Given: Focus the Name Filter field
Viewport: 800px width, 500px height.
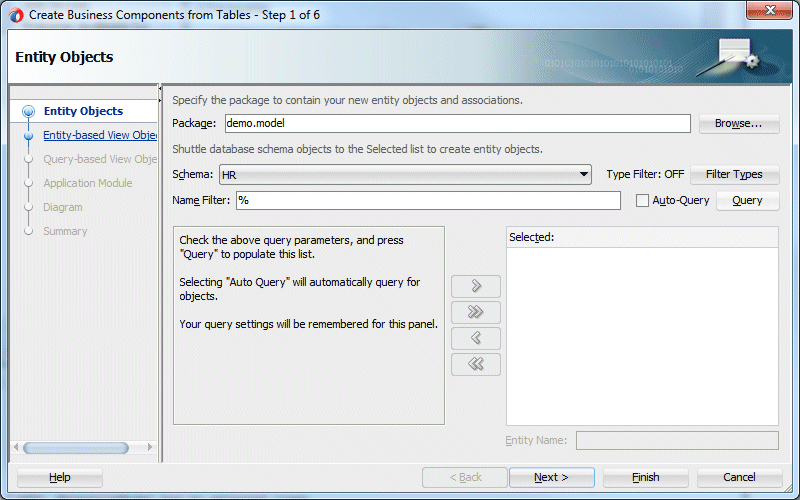Looking at the screenshot, I should tap(428, 201).
